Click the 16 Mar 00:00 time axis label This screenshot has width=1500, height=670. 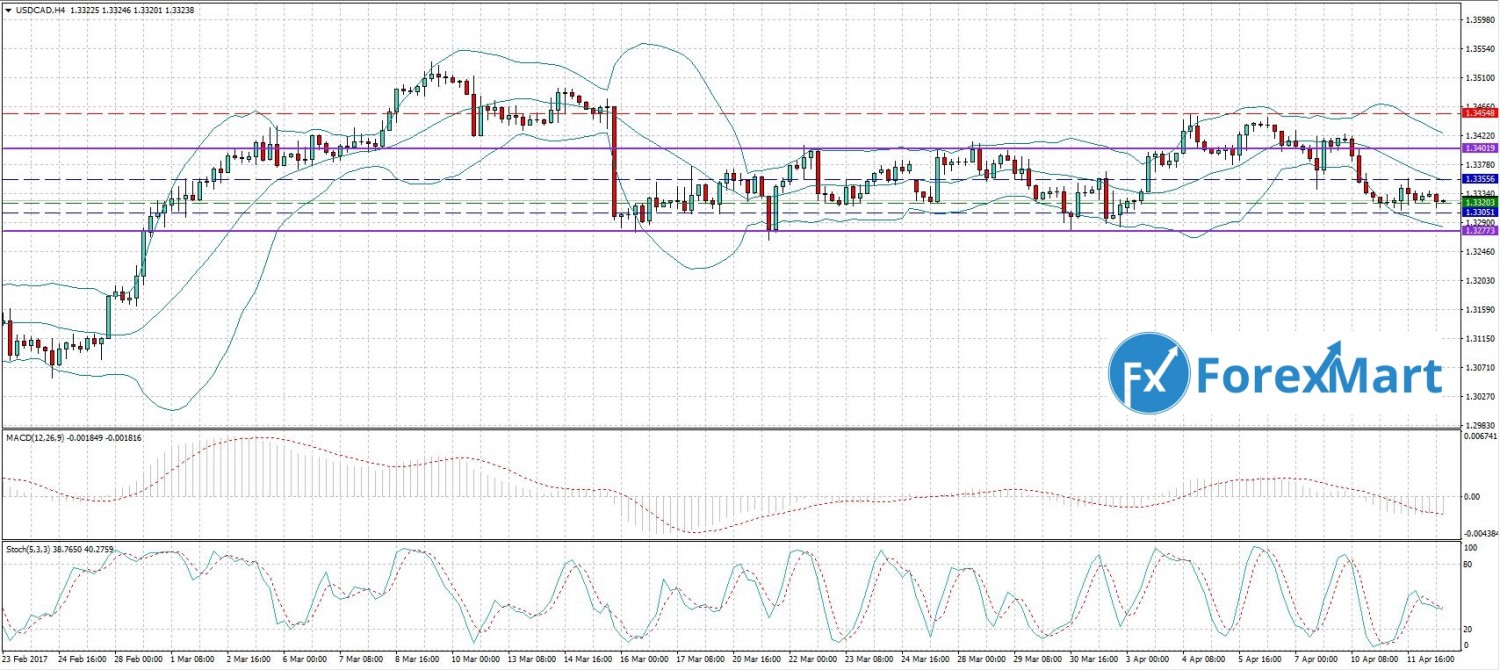tap(636, 660)
